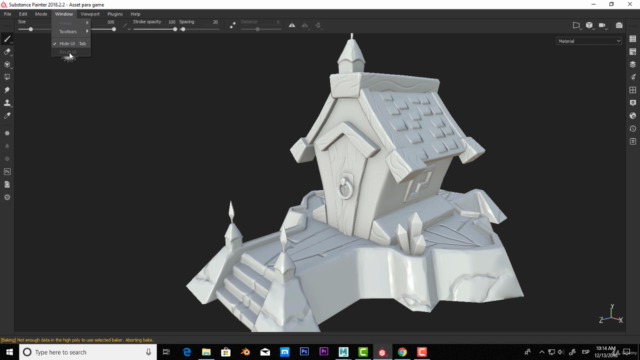Open the Display Settings panel icon
Viewport: 640px width, 360px height.
pos(633,103)
